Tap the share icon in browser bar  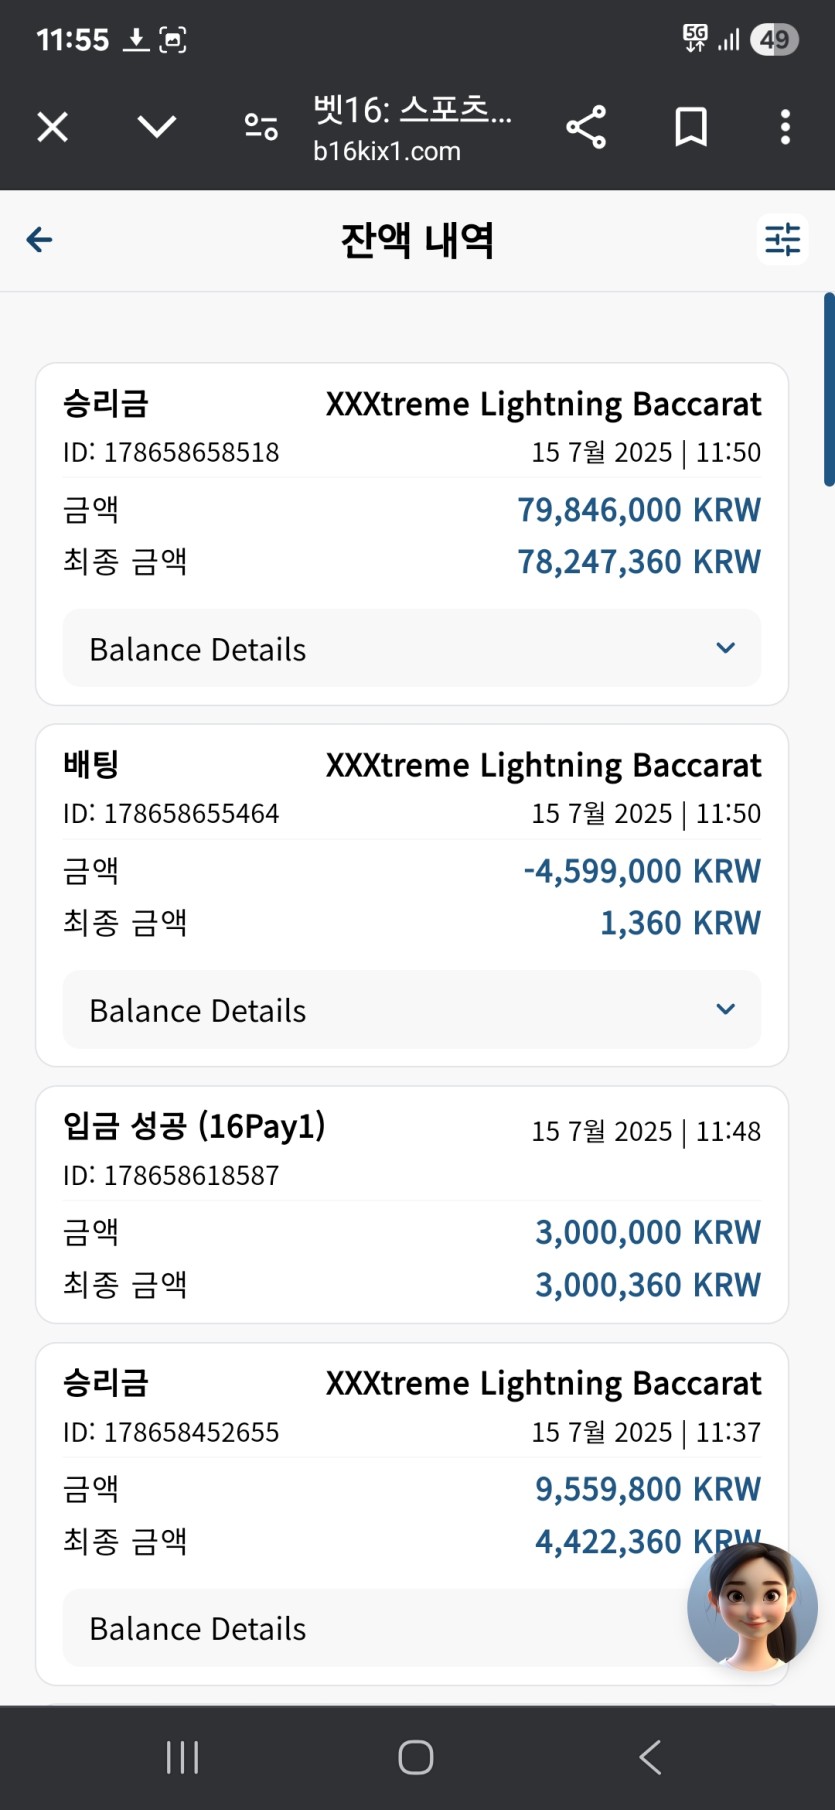coord(586,127)
